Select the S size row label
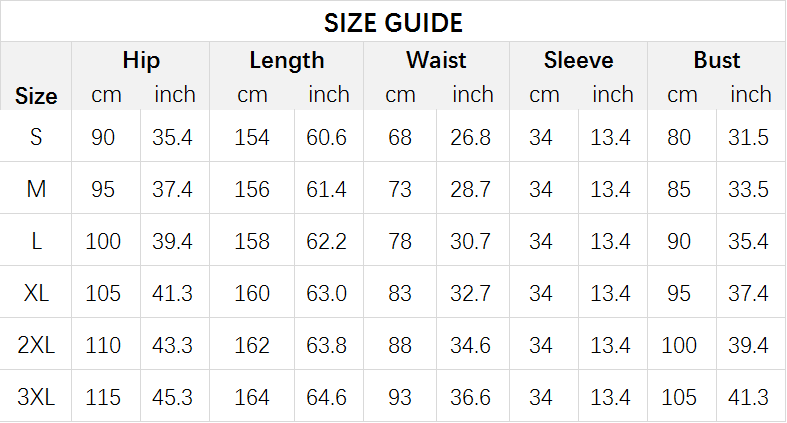Screen dimensions: 787x423 coord(36,137)
